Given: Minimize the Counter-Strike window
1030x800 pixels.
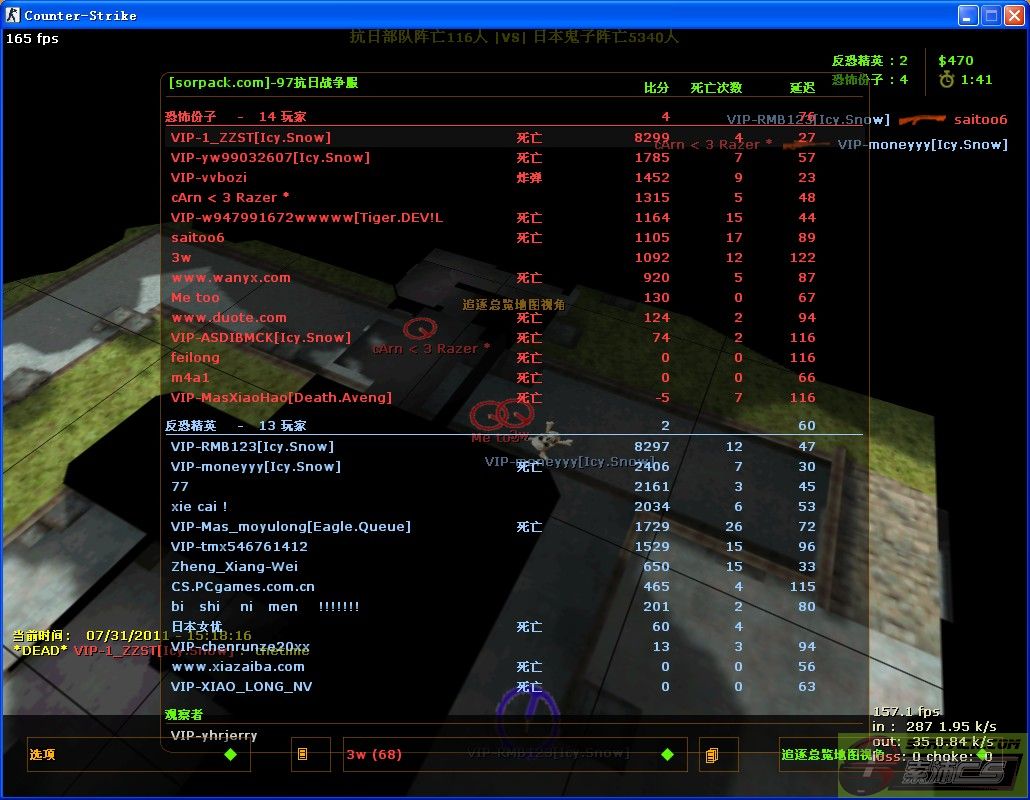Looking at the screenshot, I should 968,15.
